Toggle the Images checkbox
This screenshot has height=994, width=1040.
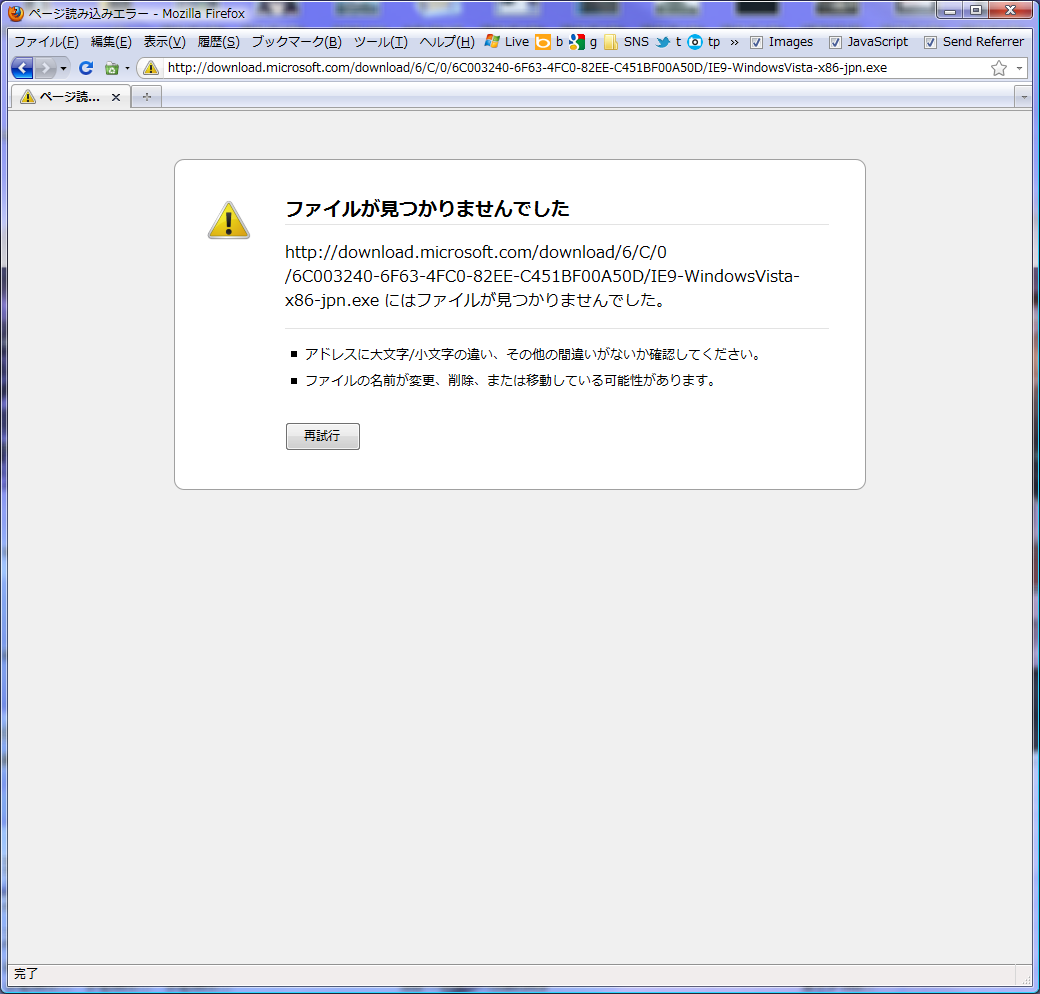[x=756, y=42]
